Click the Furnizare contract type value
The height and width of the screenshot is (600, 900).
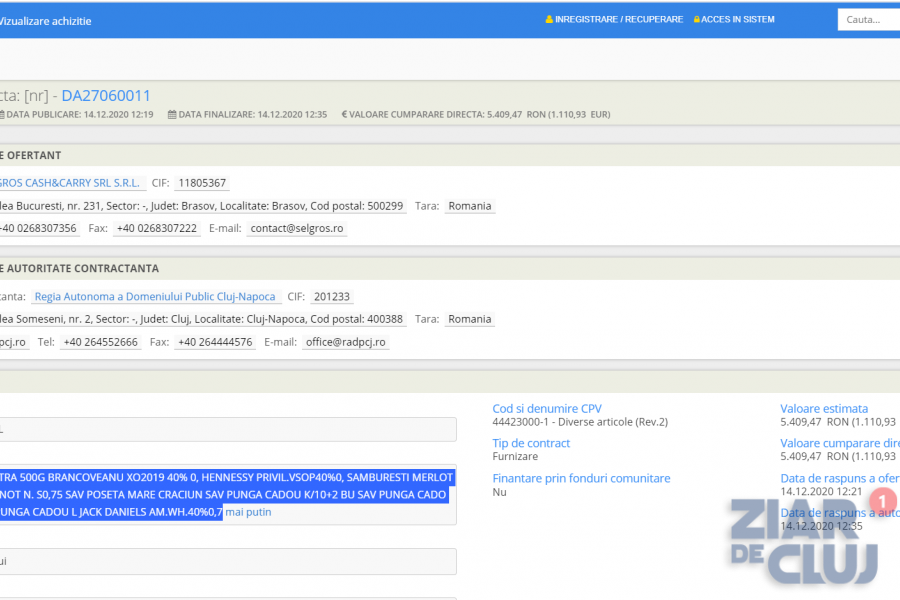point(515,456)
